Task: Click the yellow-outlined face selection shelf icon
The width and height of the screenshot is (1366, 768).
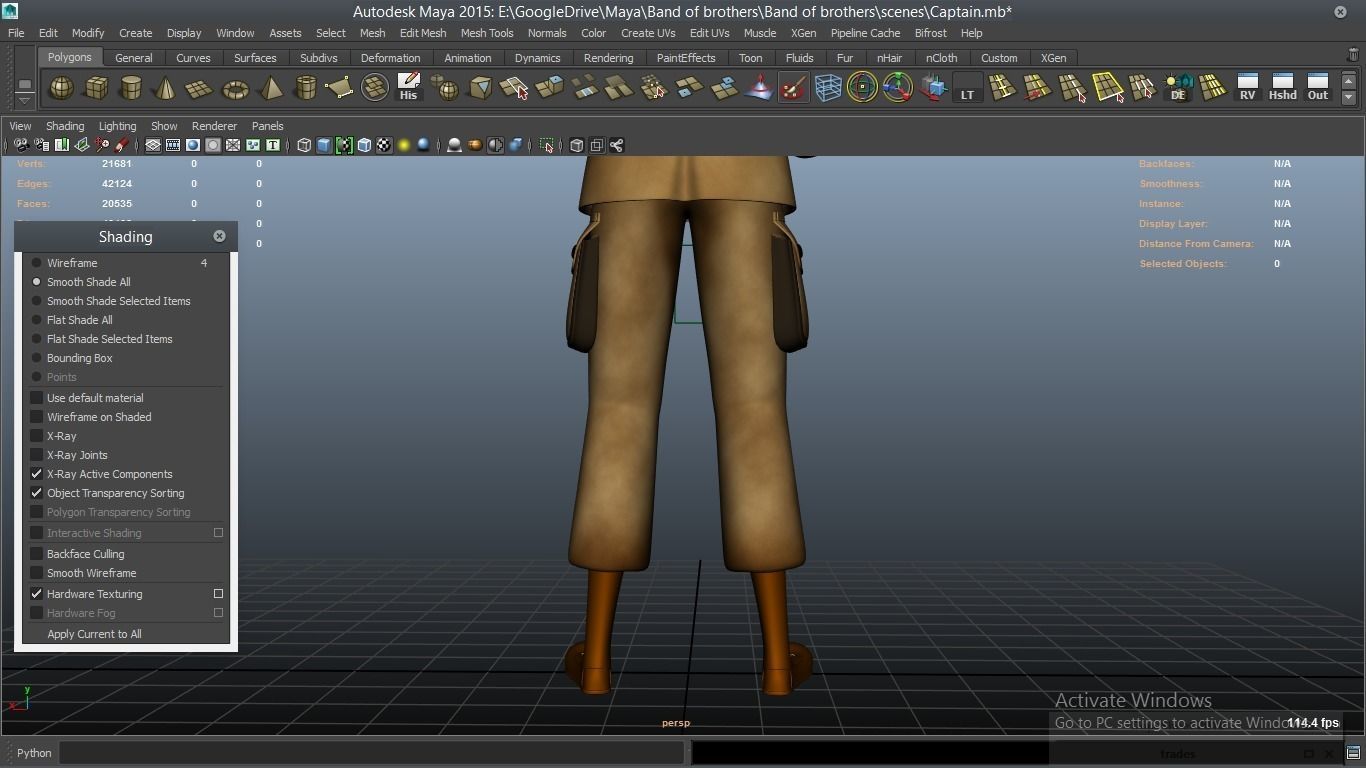Action: tap(1108, 88)
